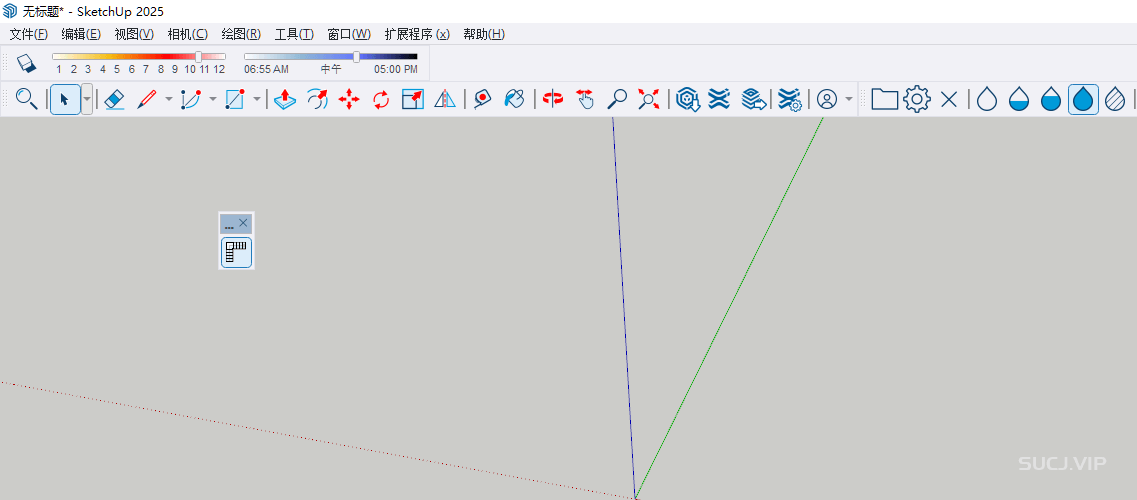Open Extension Warehouse icon

pos(719,99)
